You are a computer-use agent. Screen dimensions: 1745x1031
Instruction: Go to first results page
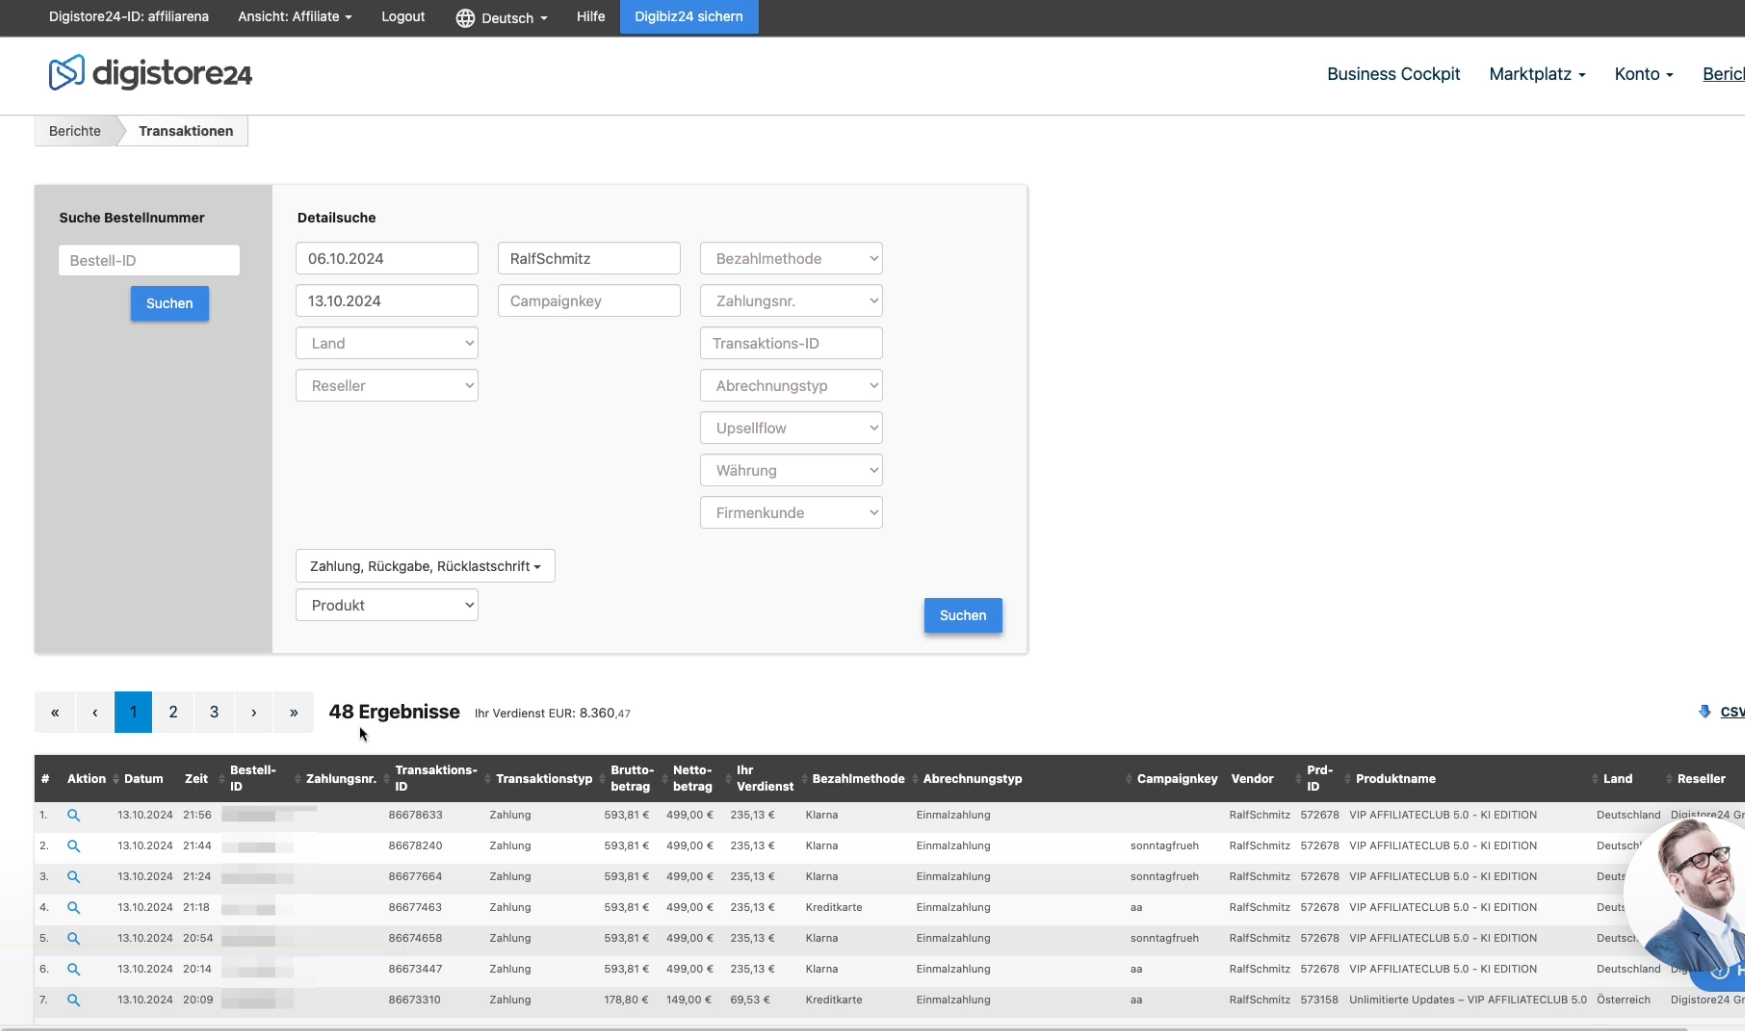55,712
